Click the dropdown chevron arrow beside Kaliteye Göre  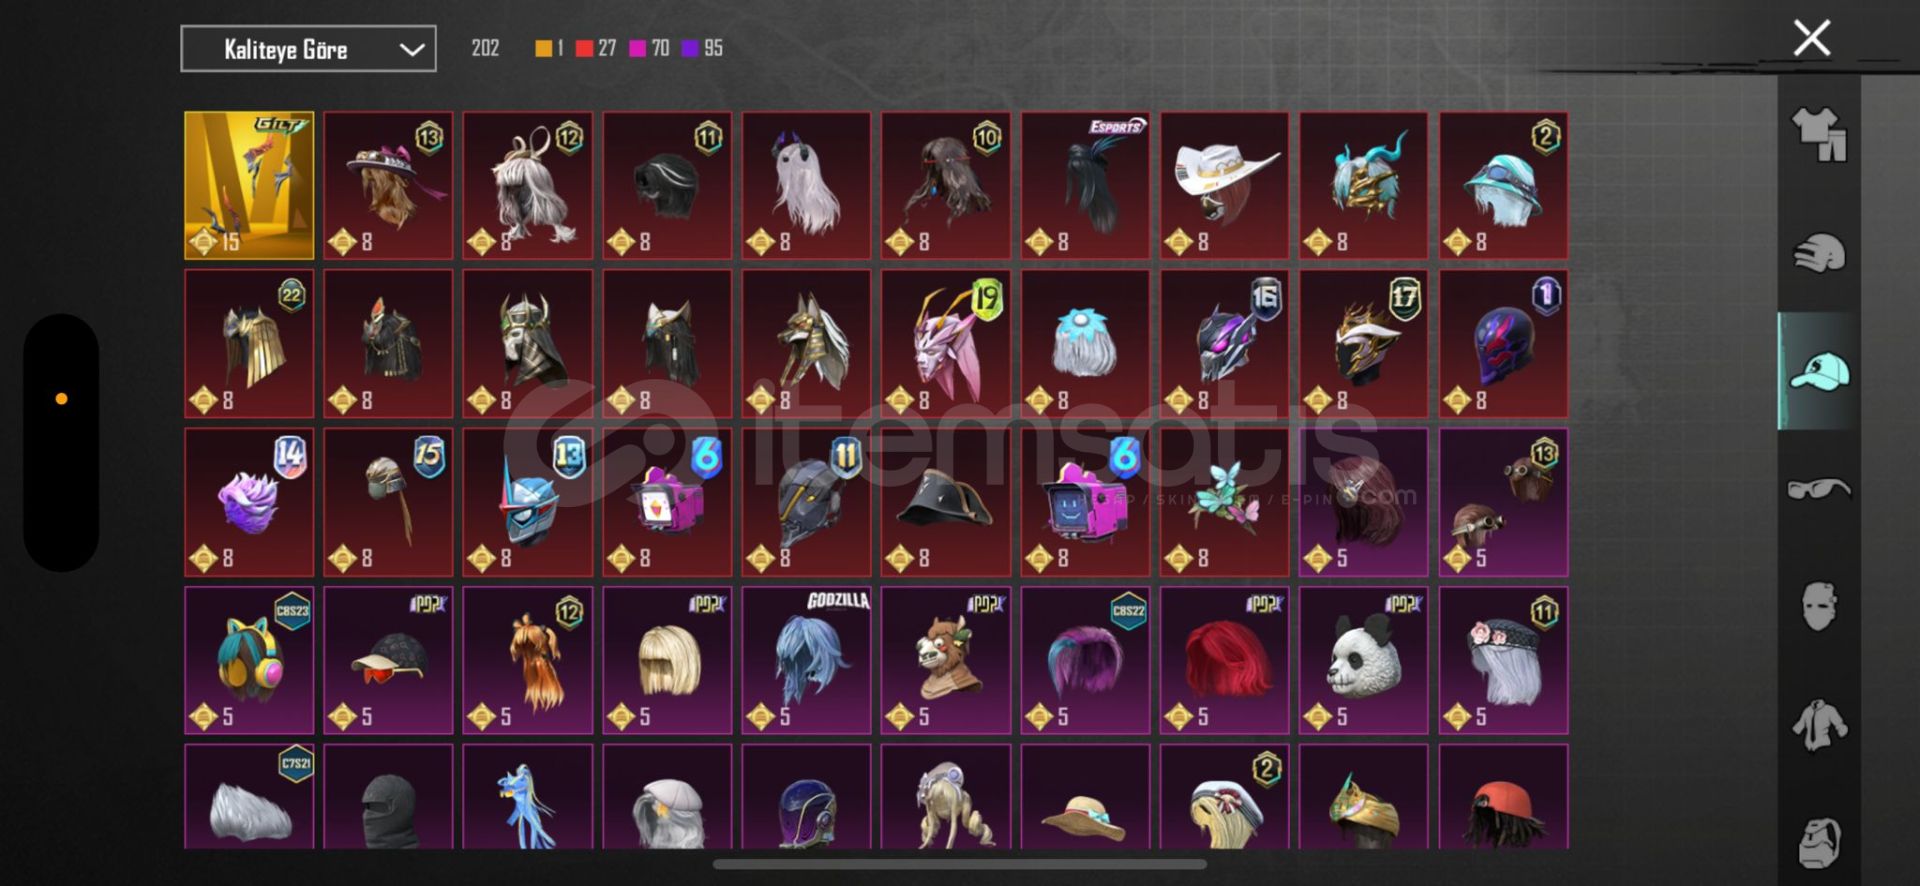tap(412, 50)
